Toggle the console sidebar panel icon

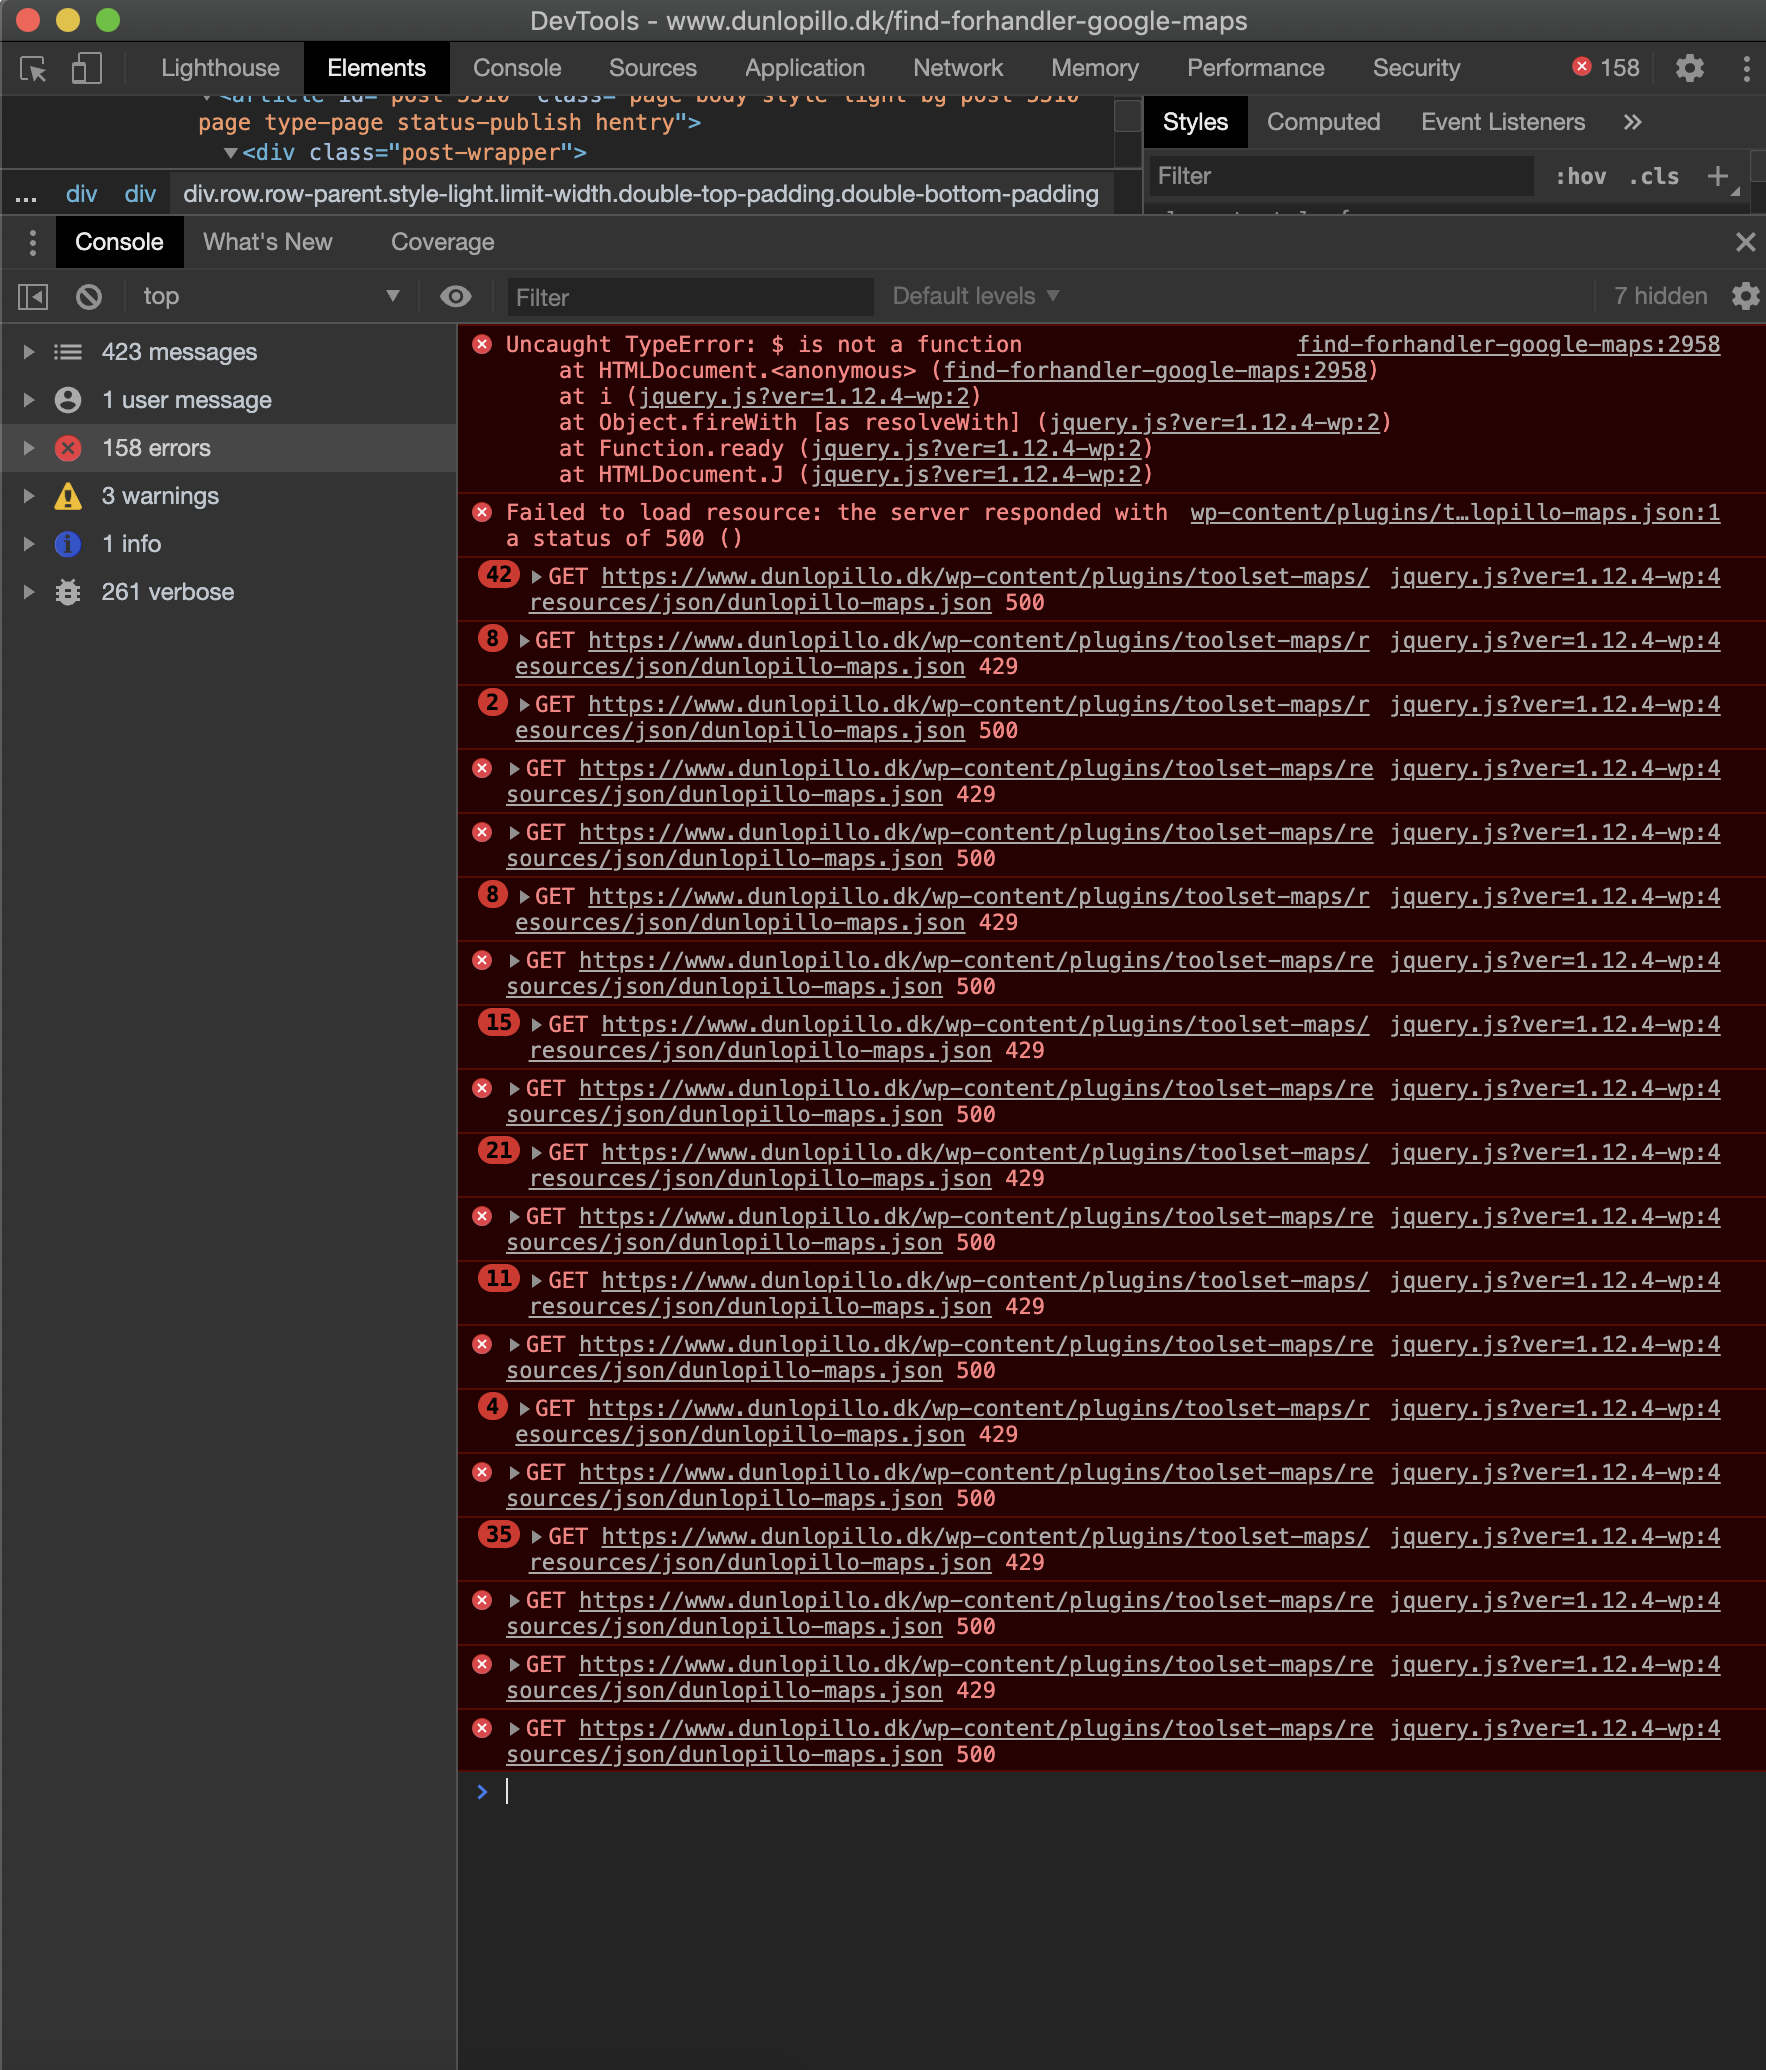click(x=33, y=296)
